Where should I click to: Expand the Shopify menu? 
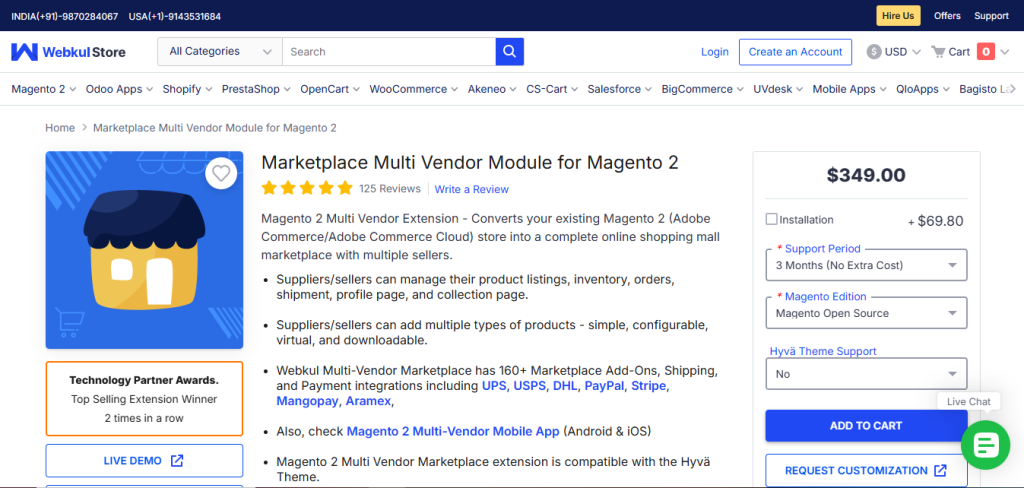point(187,89)
